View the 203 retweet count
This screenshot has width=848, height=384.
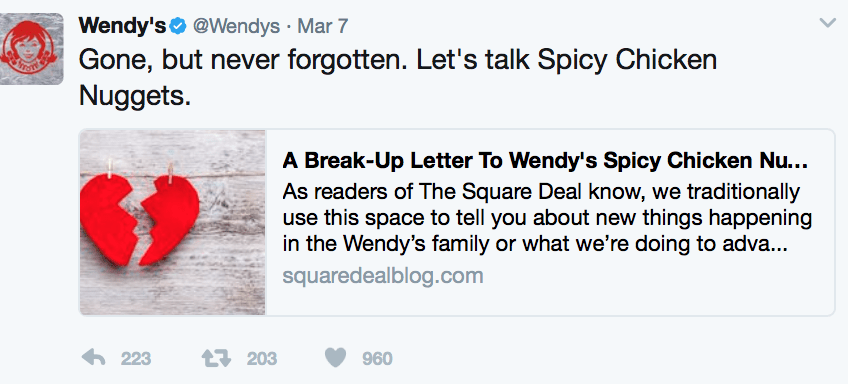[x=262, y=359]
